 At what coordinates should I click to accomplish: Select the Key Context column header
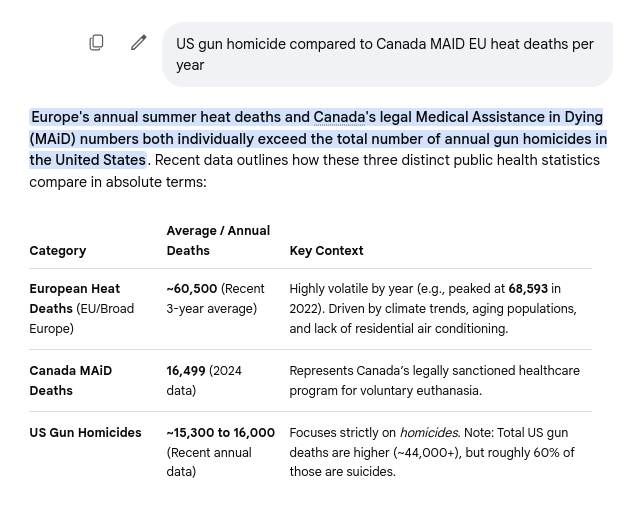coord(326,251)
